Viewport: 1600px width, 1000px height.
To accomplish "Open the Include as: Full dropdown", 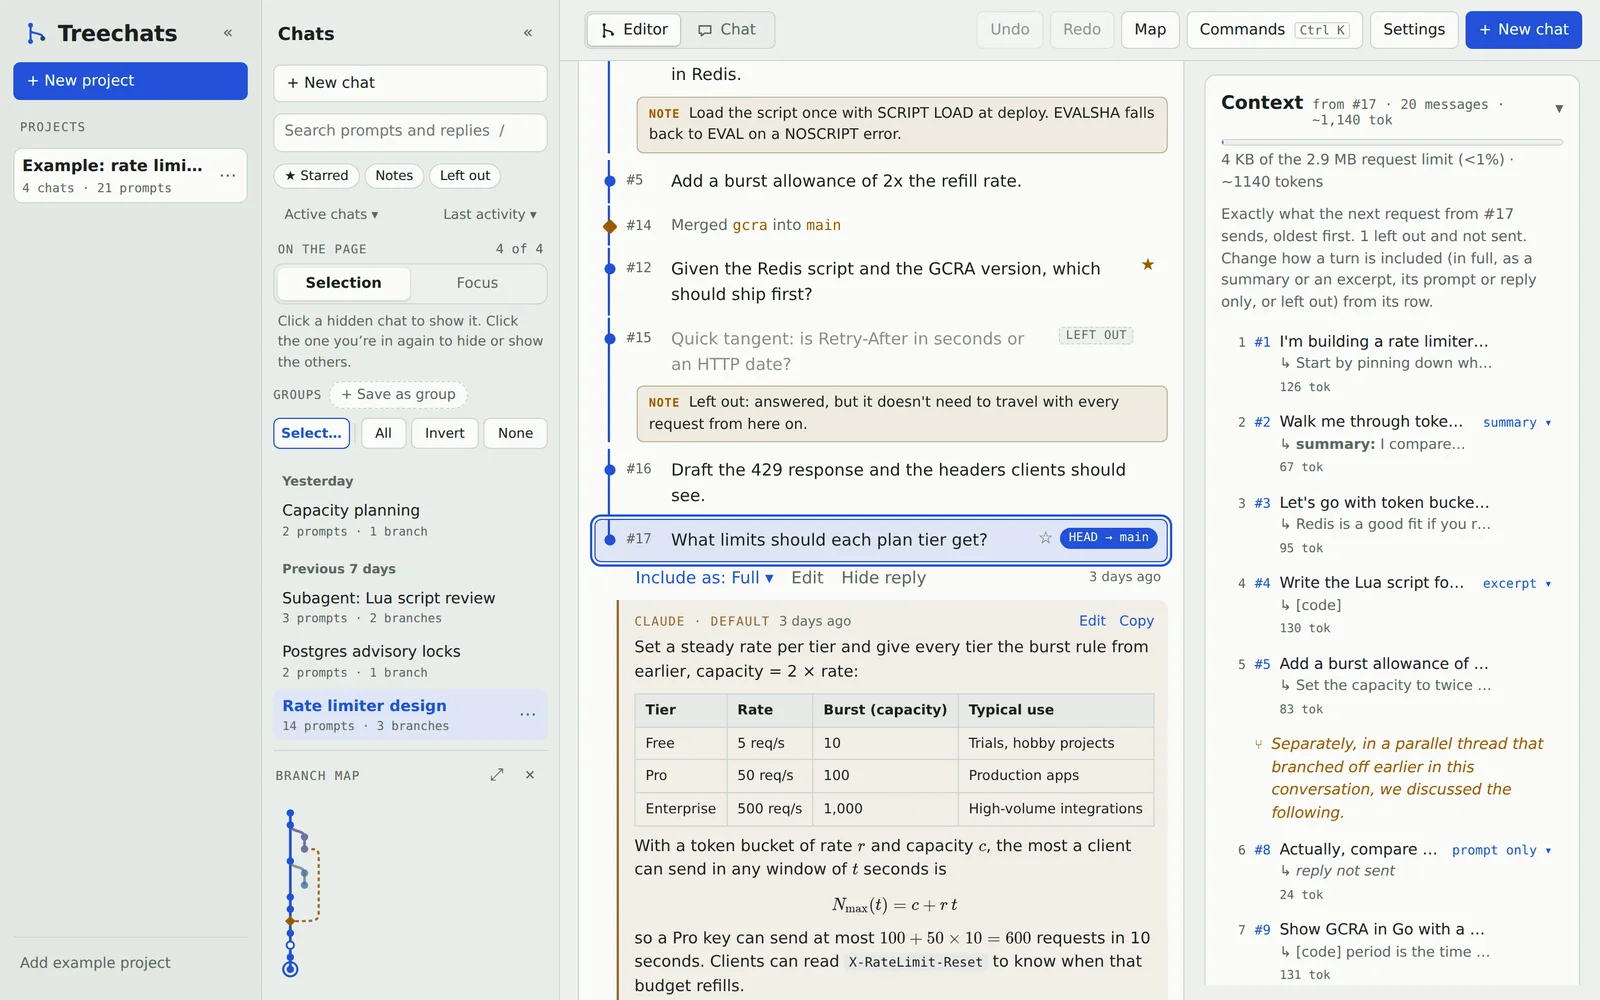I will pos(704,578).
